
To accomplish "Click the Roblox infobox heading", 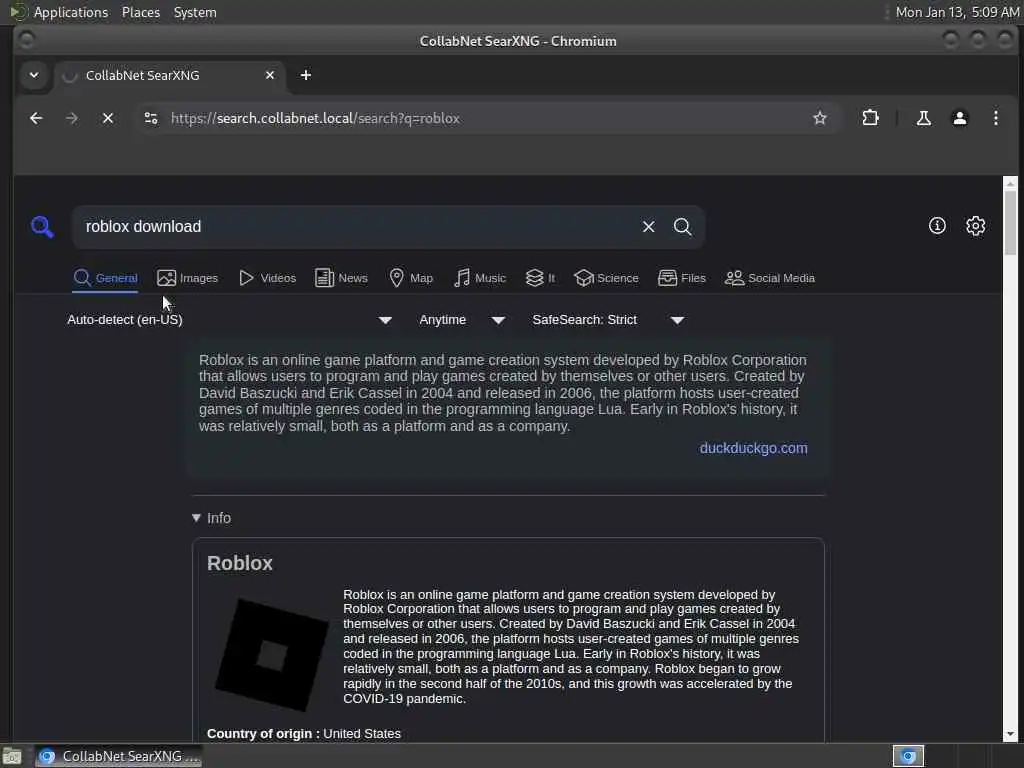I will pos(240,563).
